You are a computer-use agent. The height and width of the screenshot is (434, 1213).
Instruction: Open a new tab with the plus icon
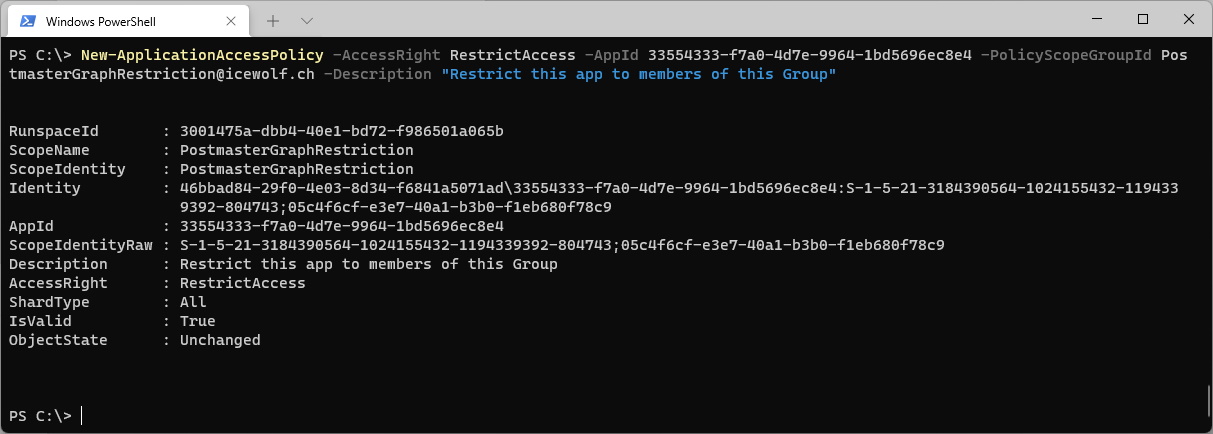point(273,20)
